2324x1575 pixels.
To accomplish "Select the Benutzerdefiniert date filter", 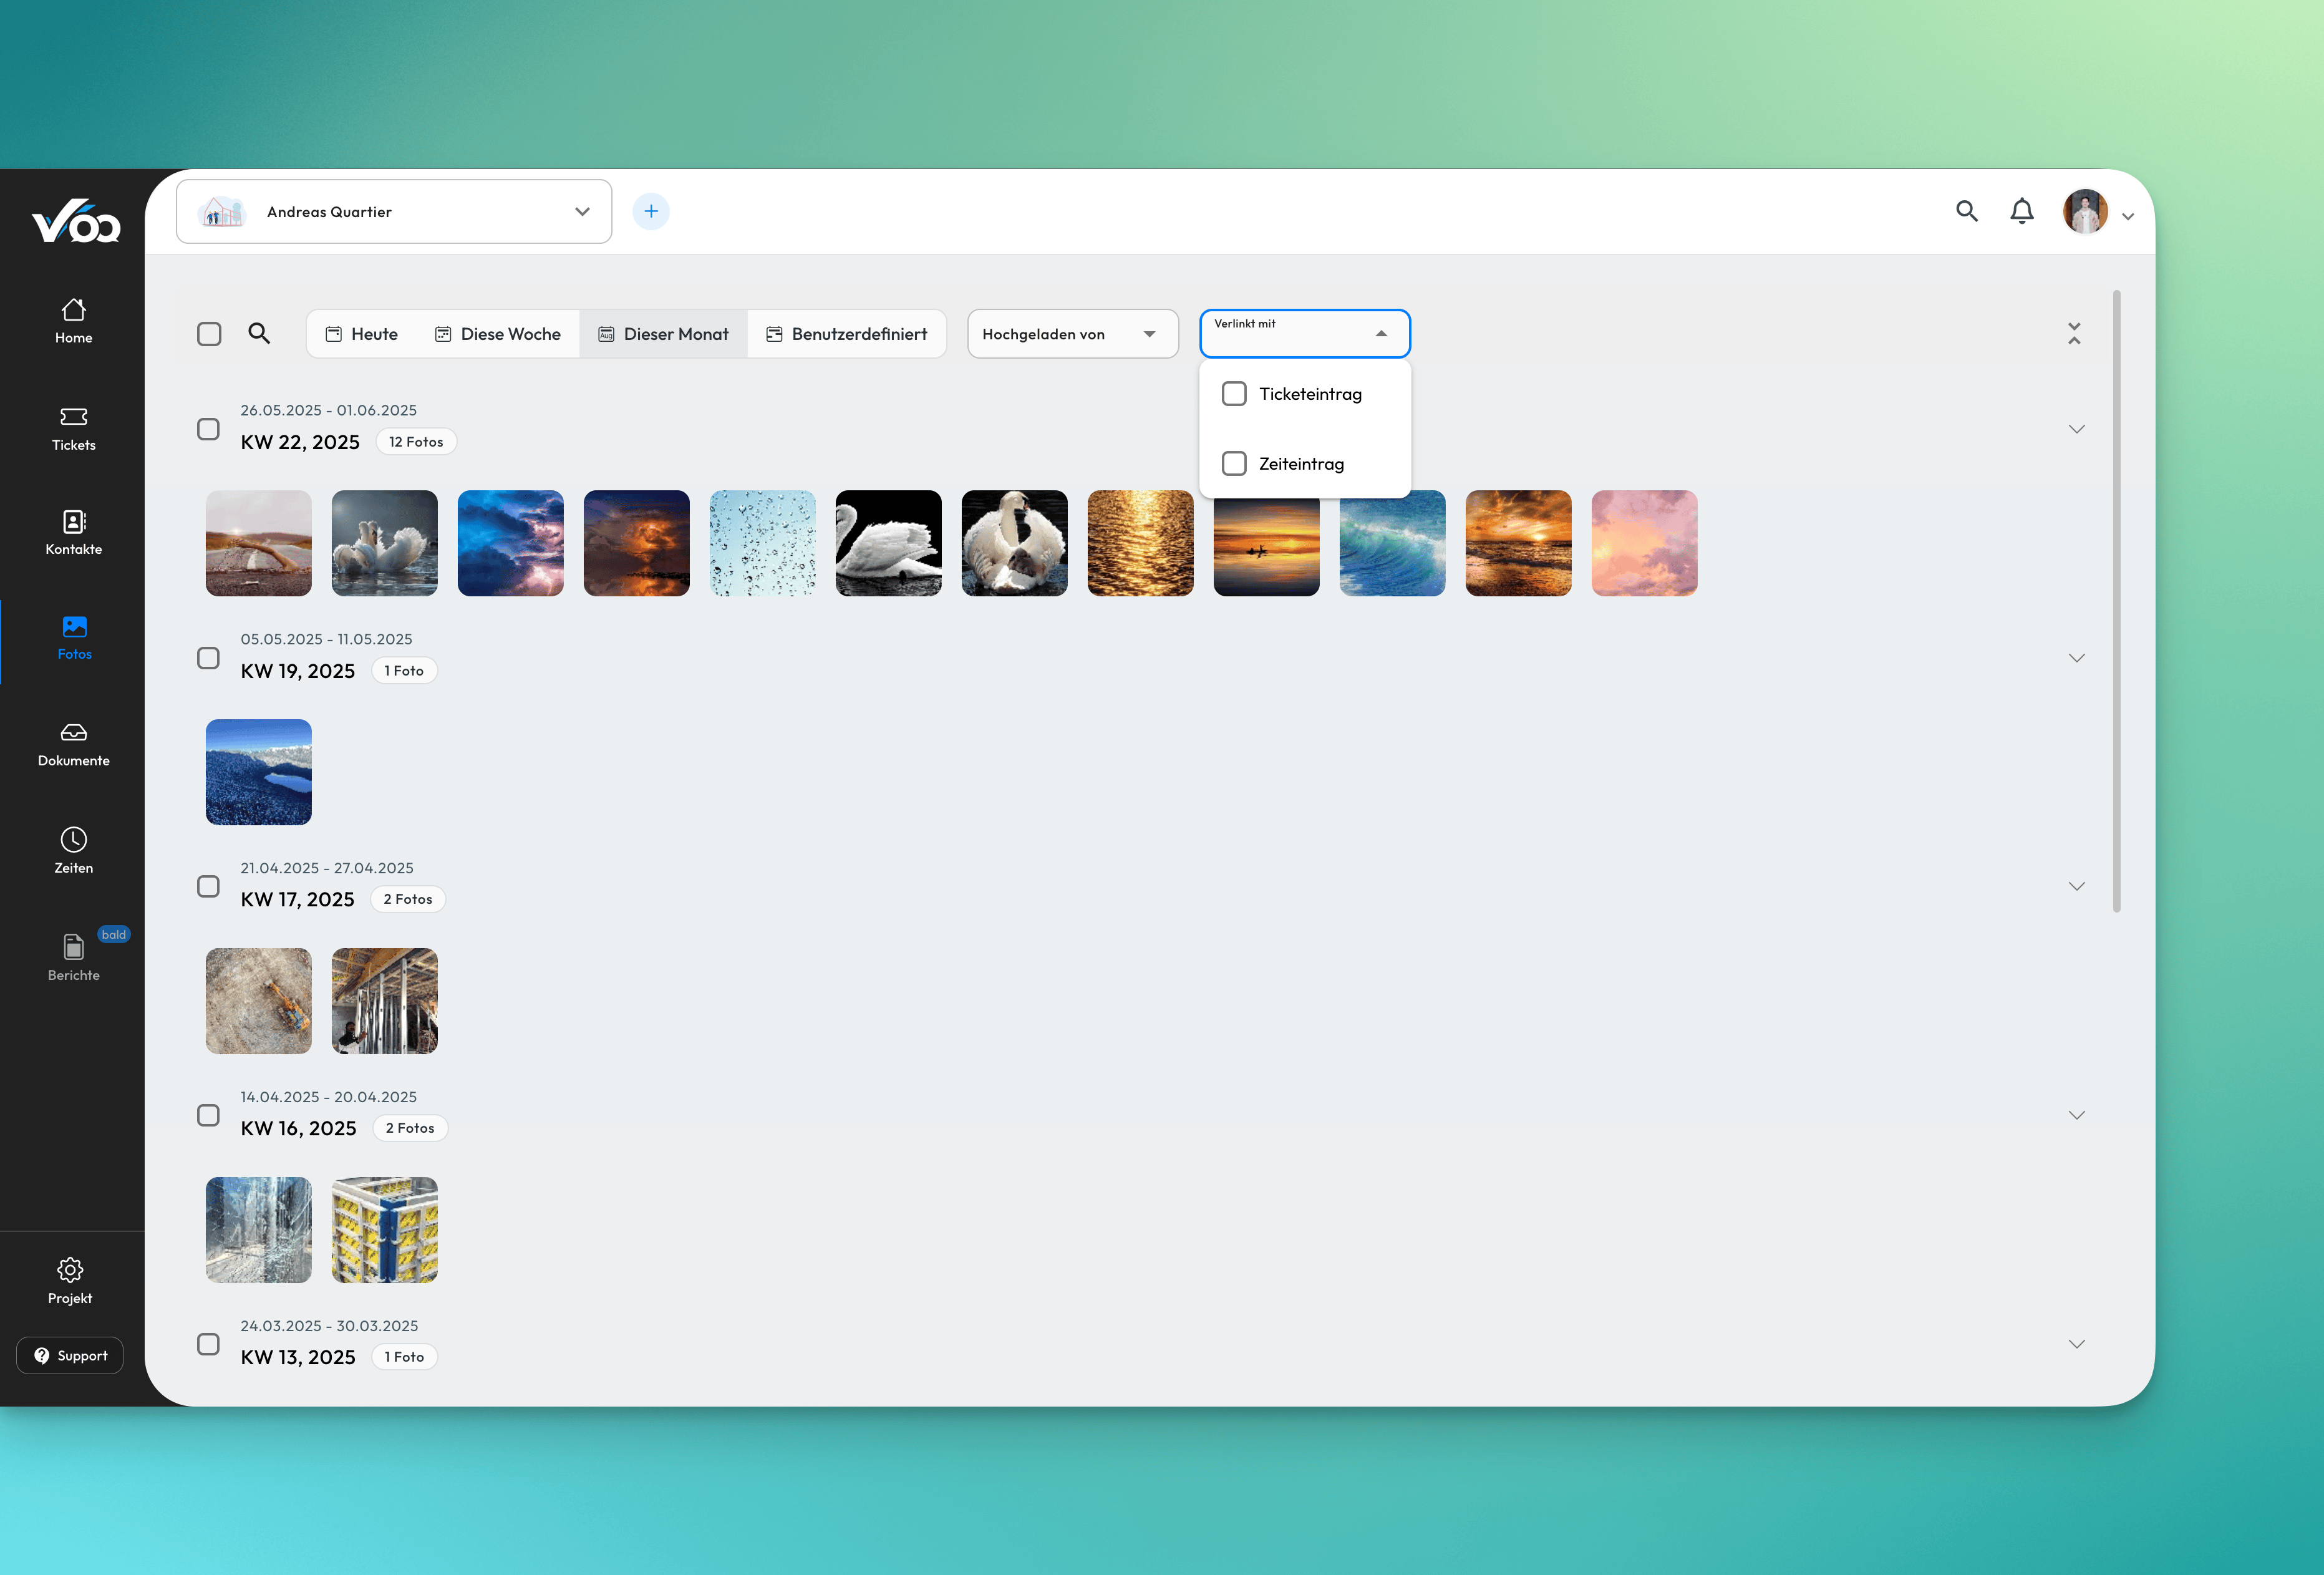I will (x=846, y=334).
